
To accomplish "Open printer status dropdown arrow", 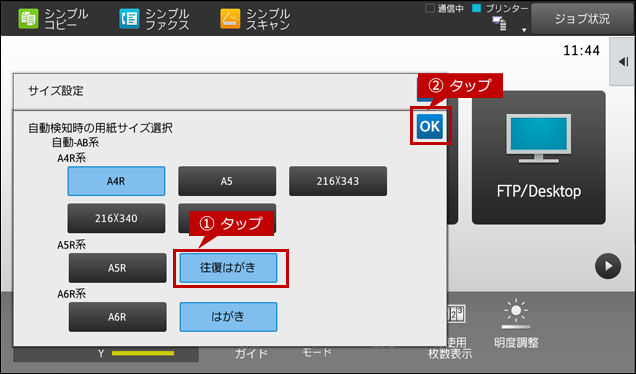I will coord(524,30).
